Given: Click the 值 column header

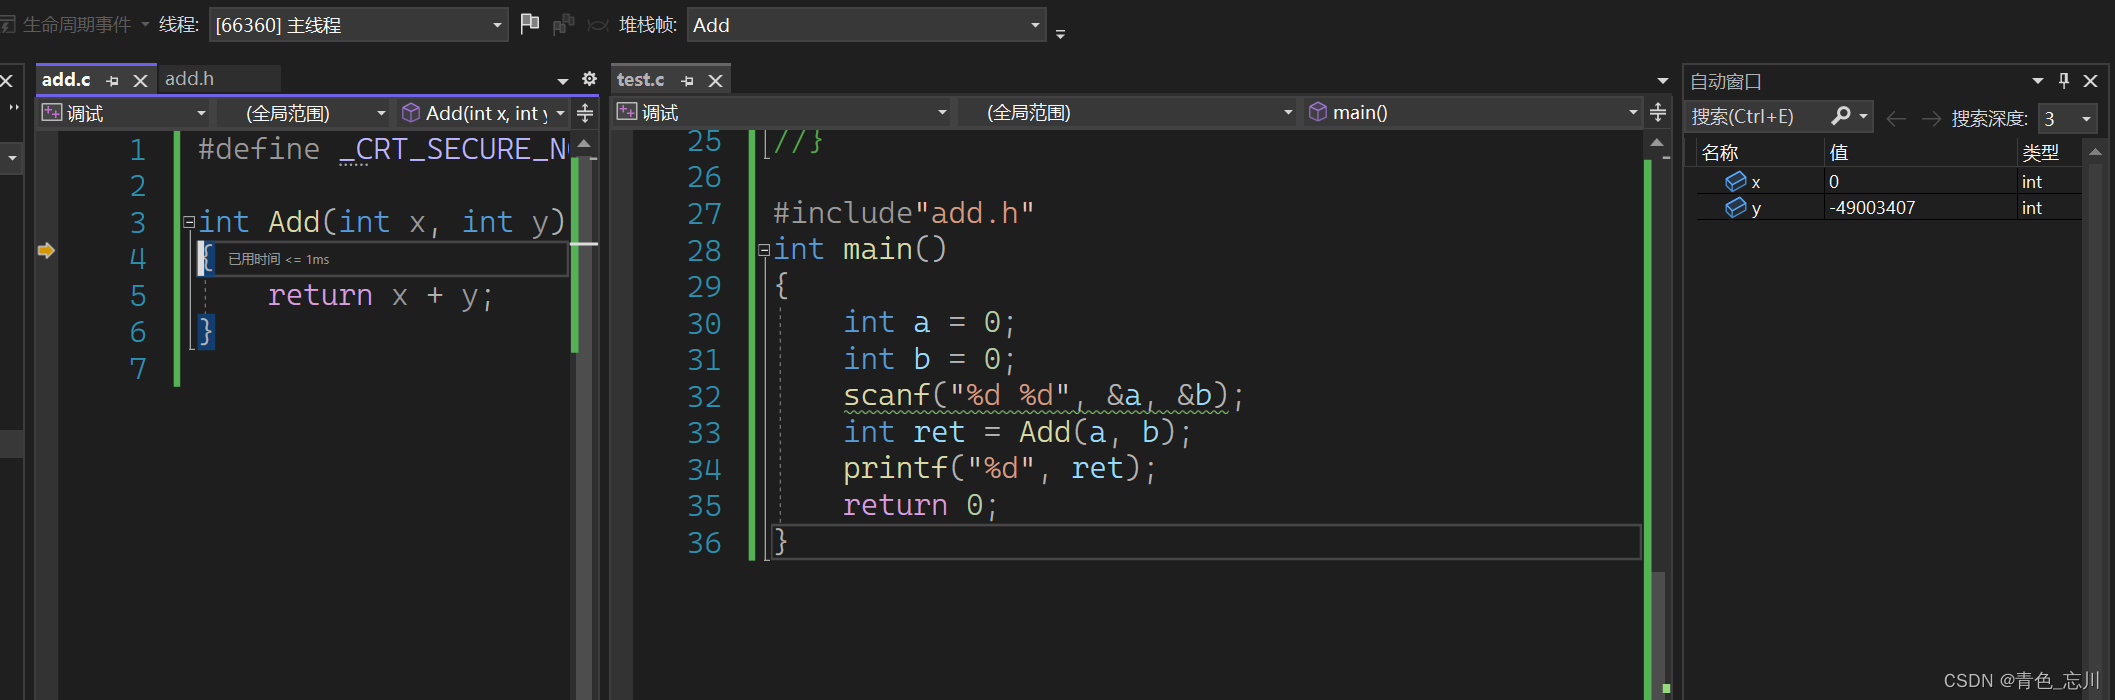Looking at the screenshot, I should [1838, 153].
